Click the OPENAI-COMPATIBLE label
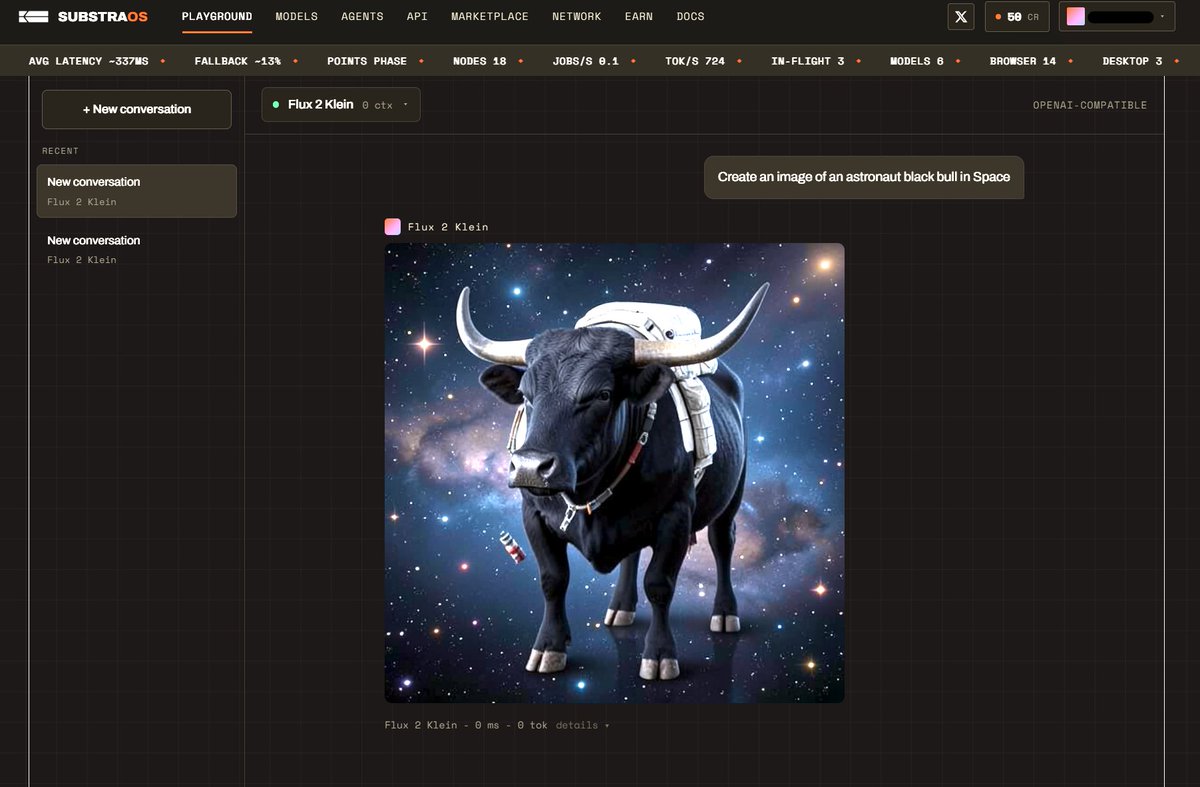Viewport: 1200px width, 787px height. (1090, 105)
